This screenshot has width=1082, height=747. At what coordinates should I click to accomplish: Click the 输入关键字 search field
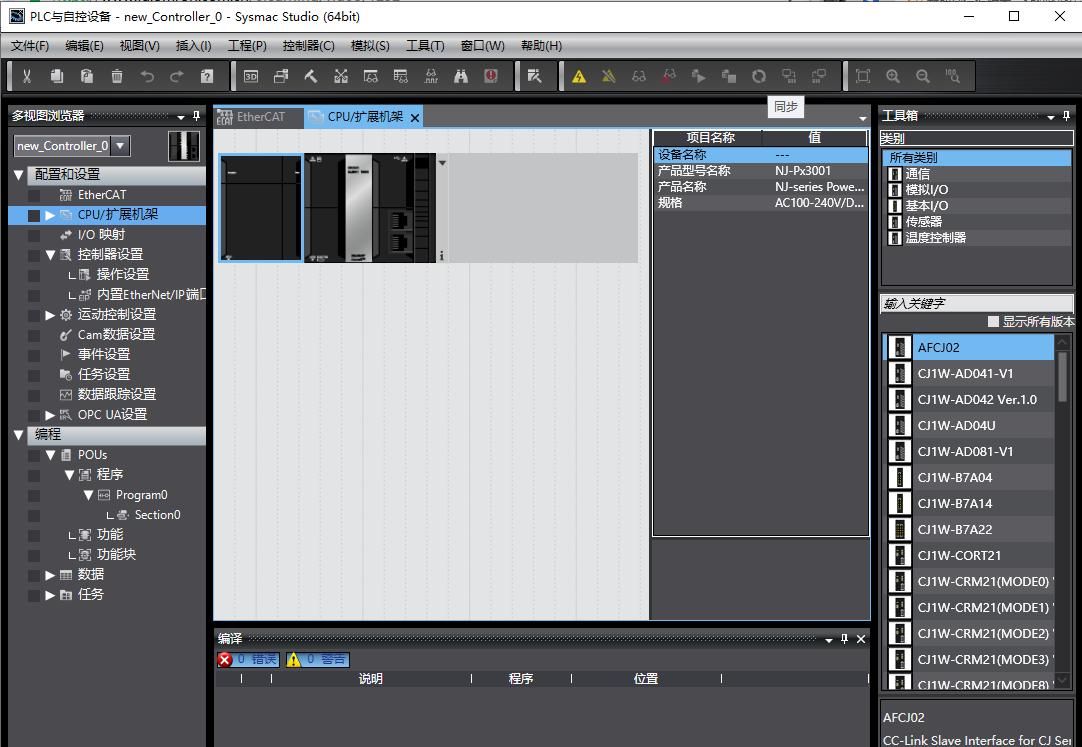click(975, 303)
